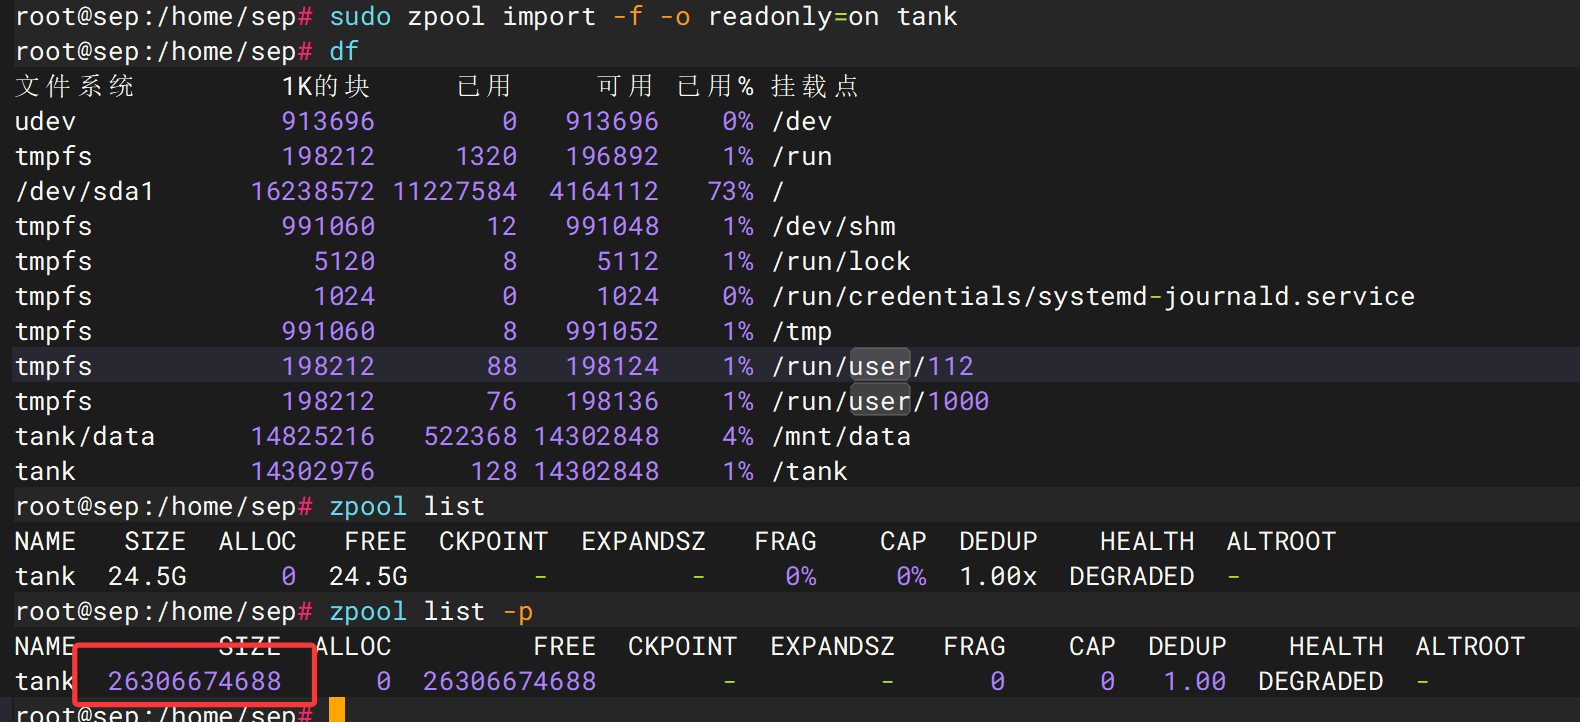Viewport: 1580px width, 722px height.
Task: Click the /dev mount point in the udev row
Action: click(x=802, y=122)
